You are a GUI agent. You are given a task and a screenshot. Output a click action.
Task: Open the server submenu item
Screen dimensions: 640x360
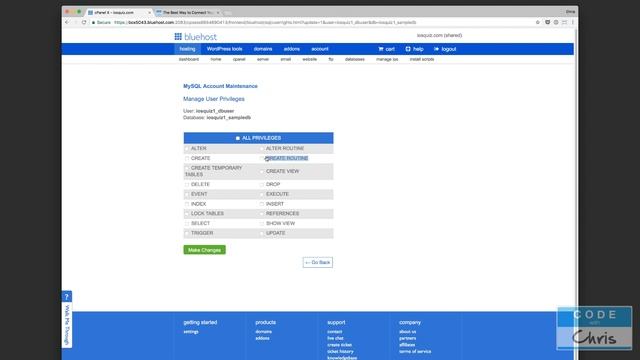click(x=263, y=60)
